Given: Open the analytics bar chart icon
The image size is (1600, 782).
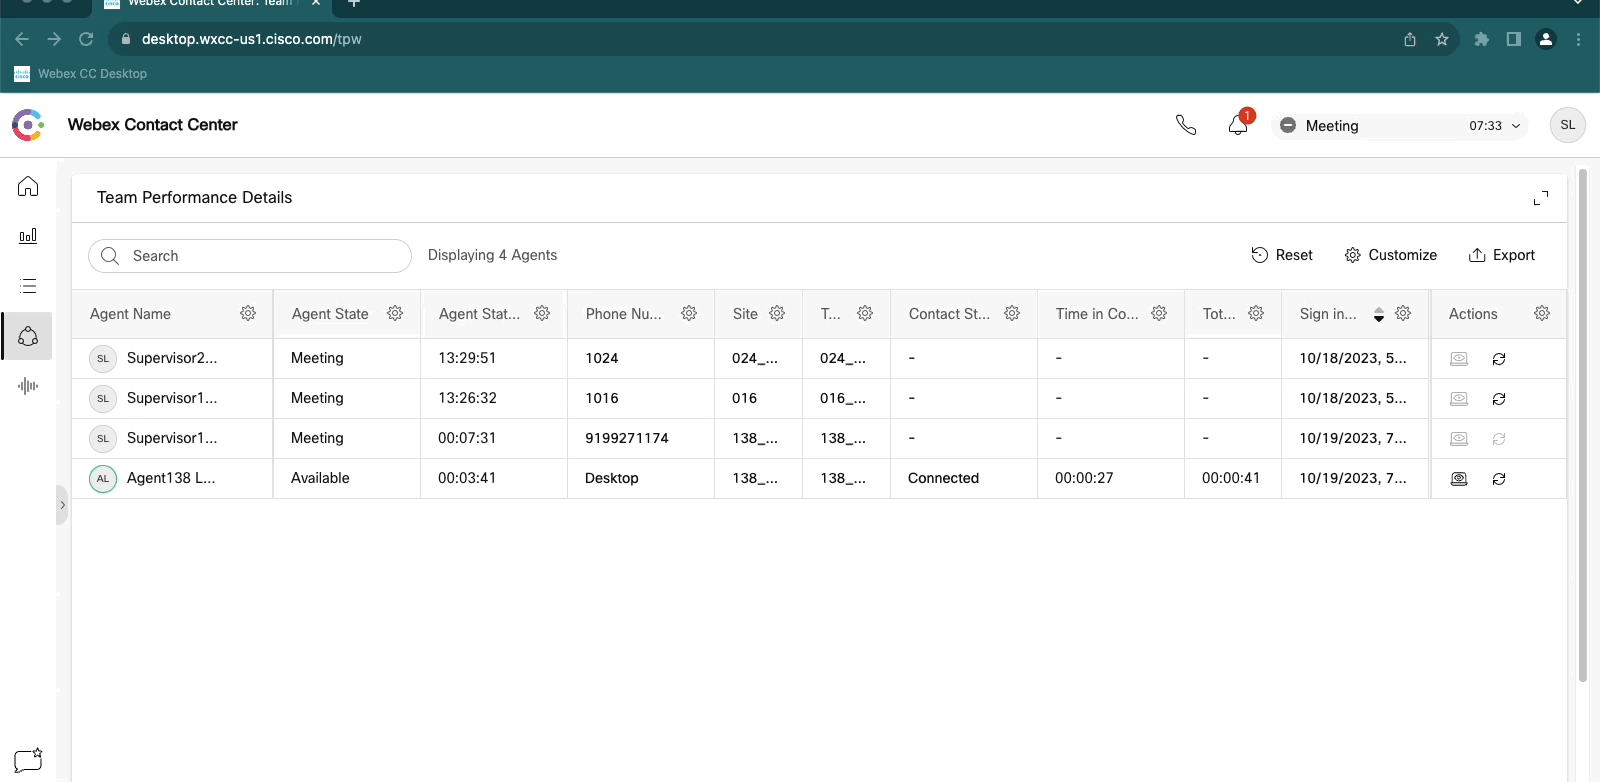Looking at the screenshot, I should click(28, 236).
